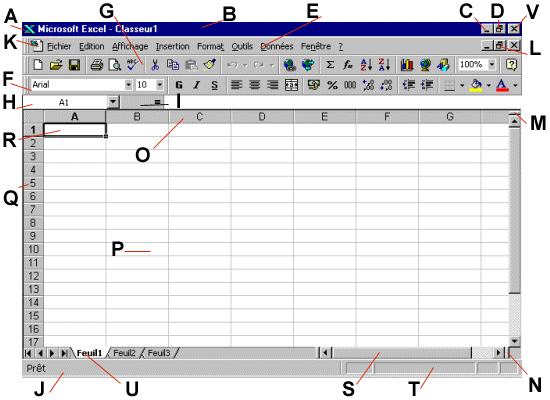Viewport: 550px width, 400px height.
Task: Toggle italic formatting button
Action: tap(197, 85)
